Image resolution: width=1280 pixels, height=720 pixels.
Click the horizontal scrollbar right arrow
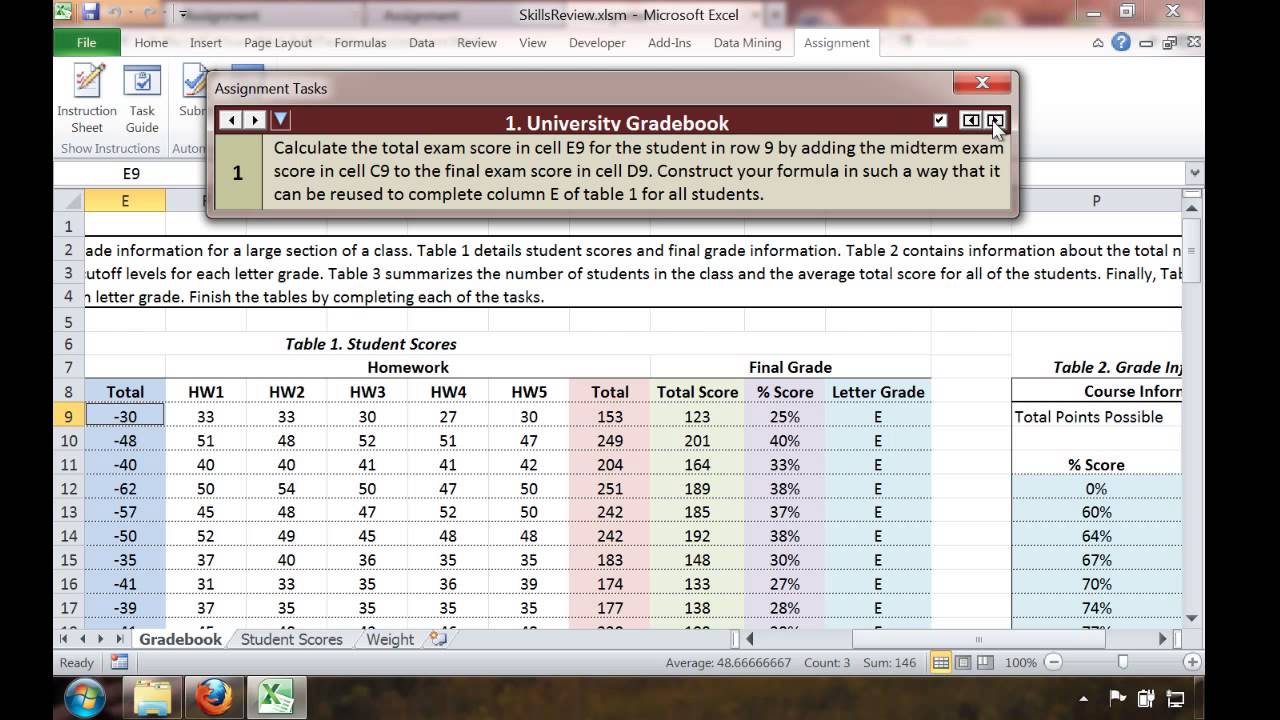coord(1163,638)
